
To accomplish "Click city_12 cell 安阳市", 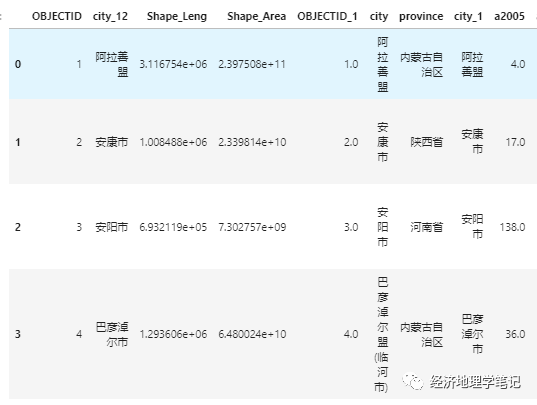I will (x=112, y=227).
